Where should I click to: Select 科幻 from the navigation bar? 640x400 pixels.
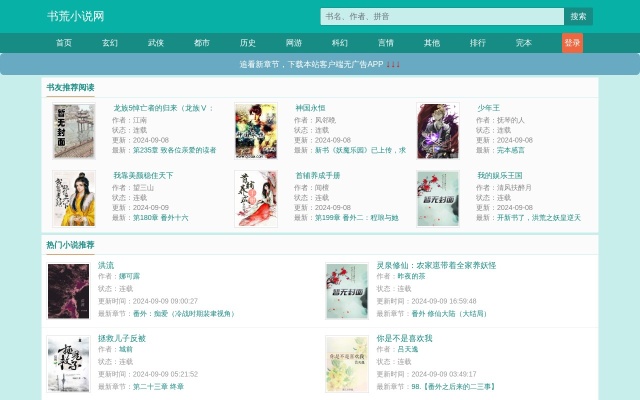click(340, 43)
